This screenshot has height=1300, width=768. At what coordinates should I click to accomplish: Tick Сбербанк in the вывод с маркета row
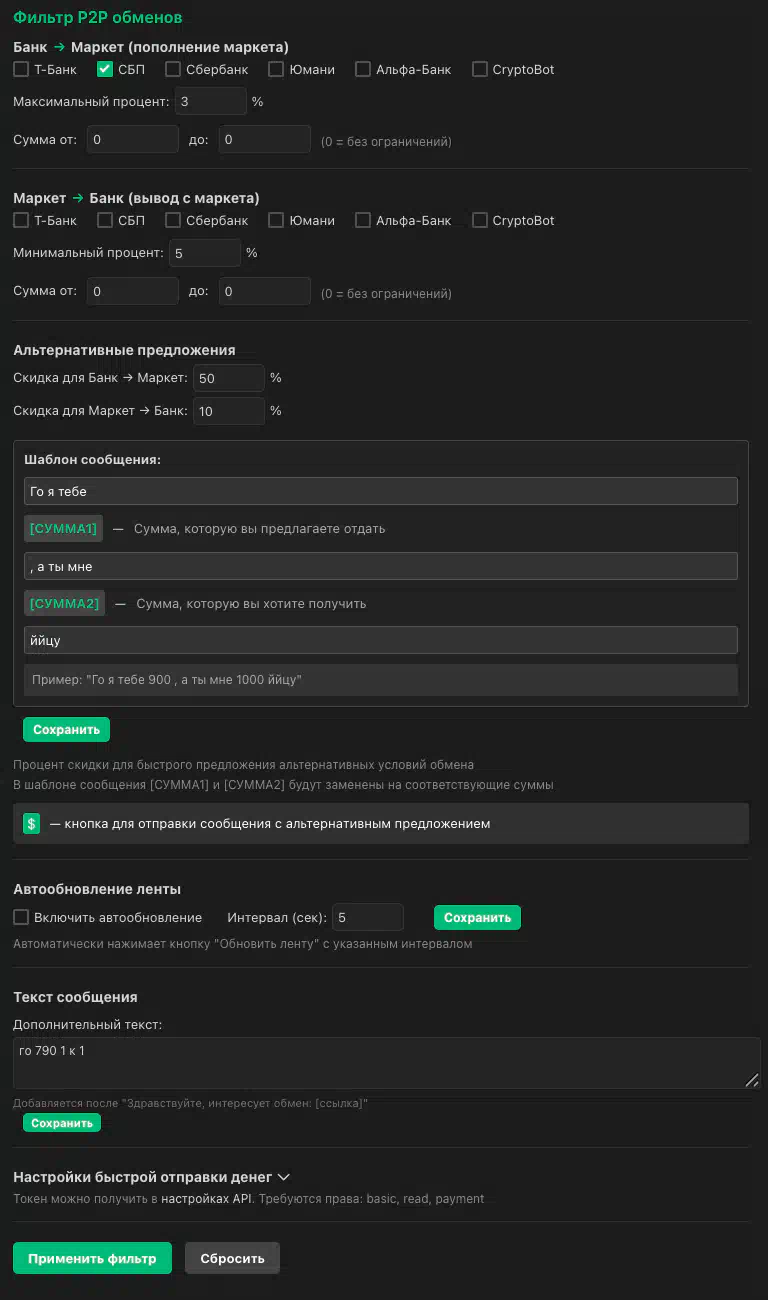173,221
